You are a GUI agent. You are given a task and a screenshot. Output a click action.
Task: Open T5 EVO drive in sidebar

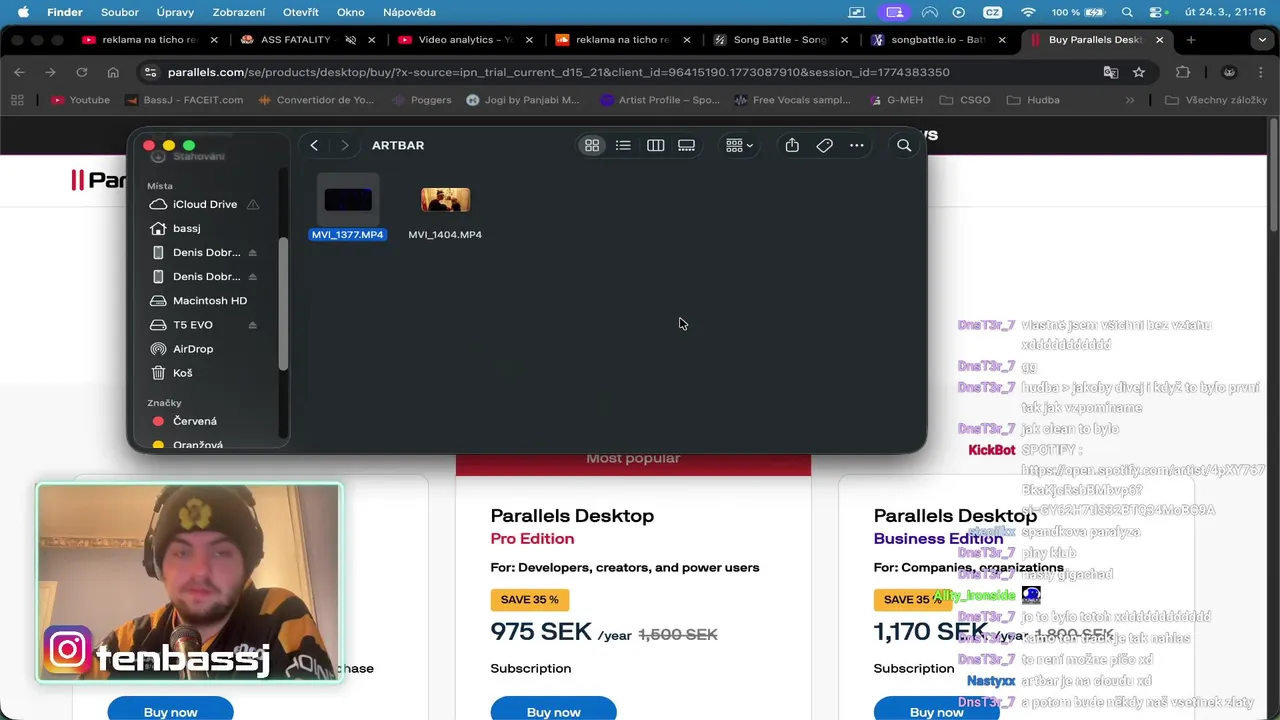tap(192, 325)
